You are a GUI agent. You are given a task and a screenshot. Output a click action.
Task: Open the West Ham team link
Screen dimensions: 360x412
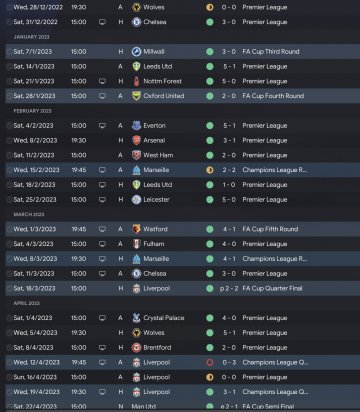click(x=158, y=155)
